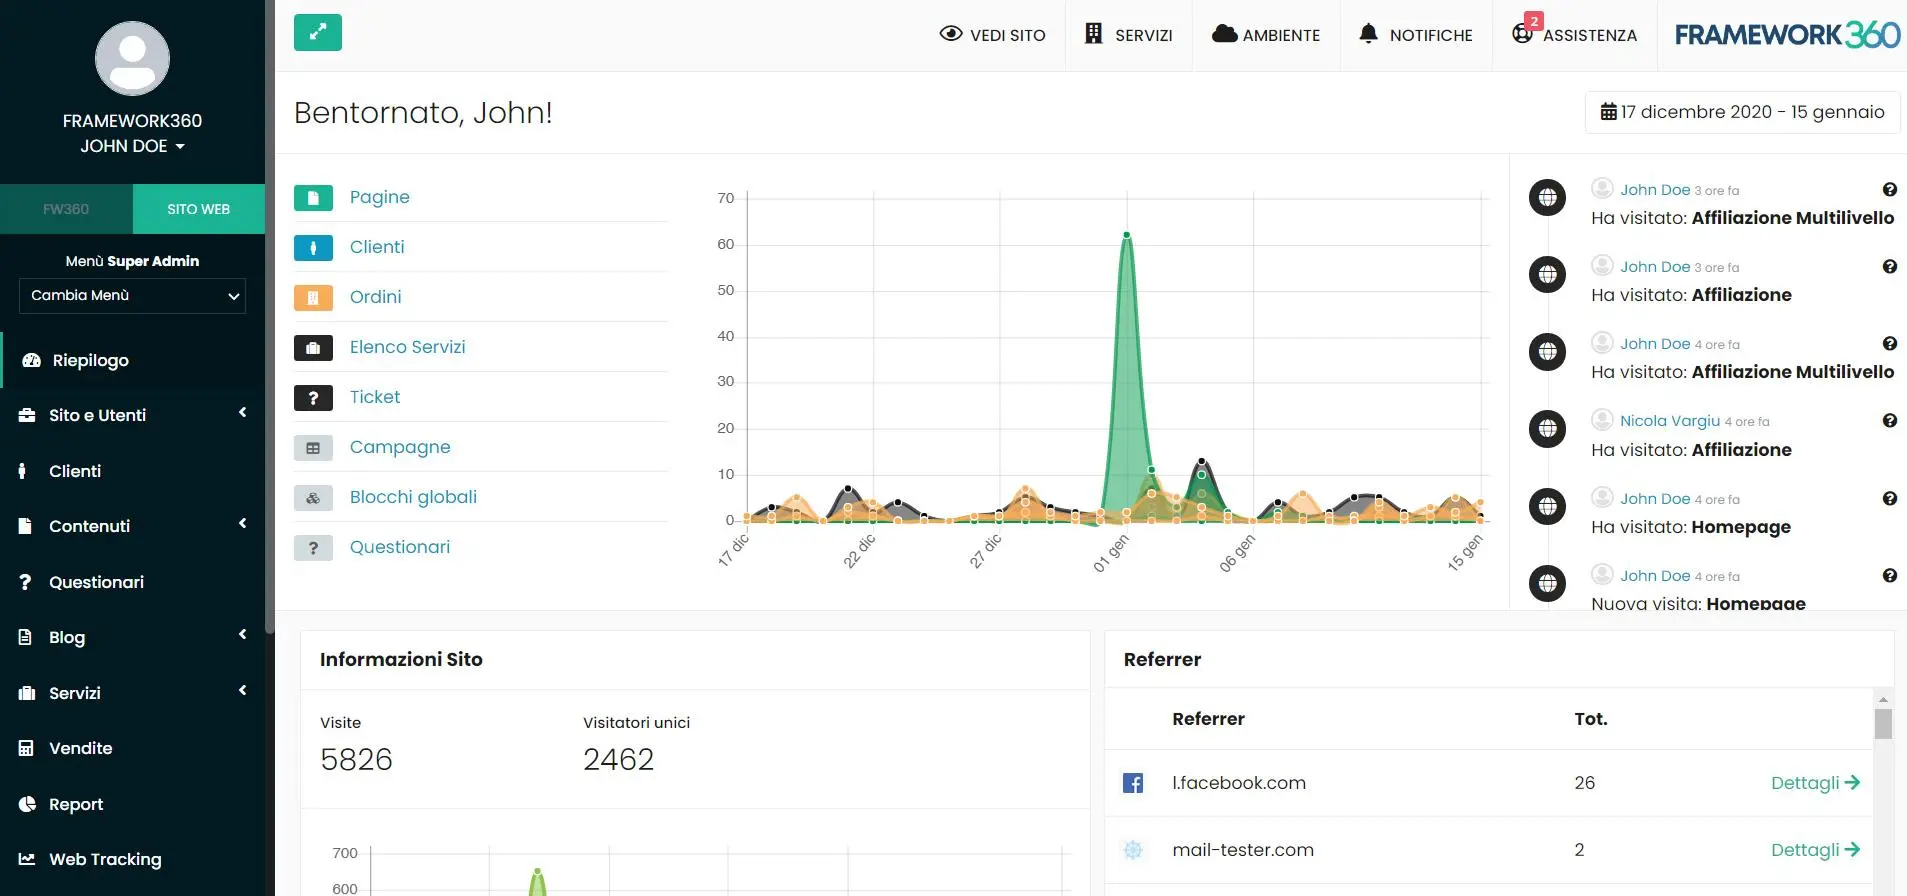Click the Referrer table scrollbar
The height and width of the screenshot is (896, 1907).
click(1883, 724)
